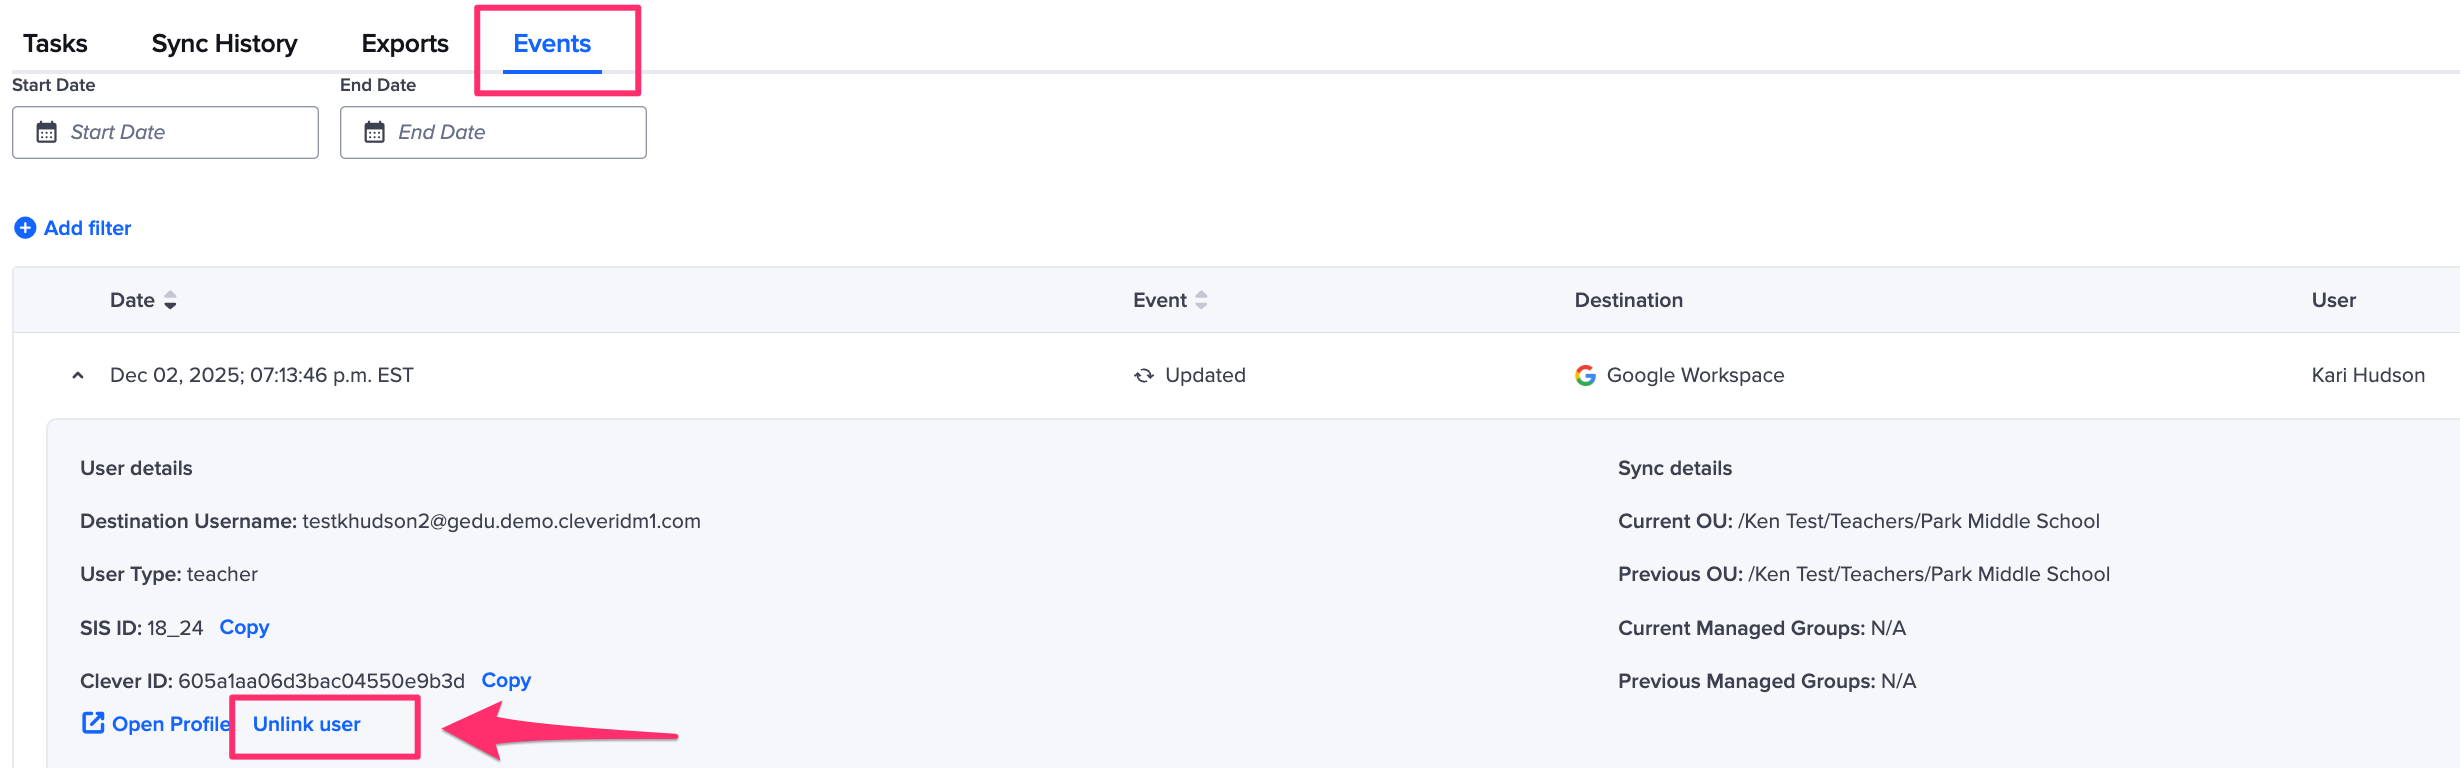The height and width of the screenshot is (768, 2460).
Task: Collapse the Dec 02, 2025 event row
Action: (78, 376)
